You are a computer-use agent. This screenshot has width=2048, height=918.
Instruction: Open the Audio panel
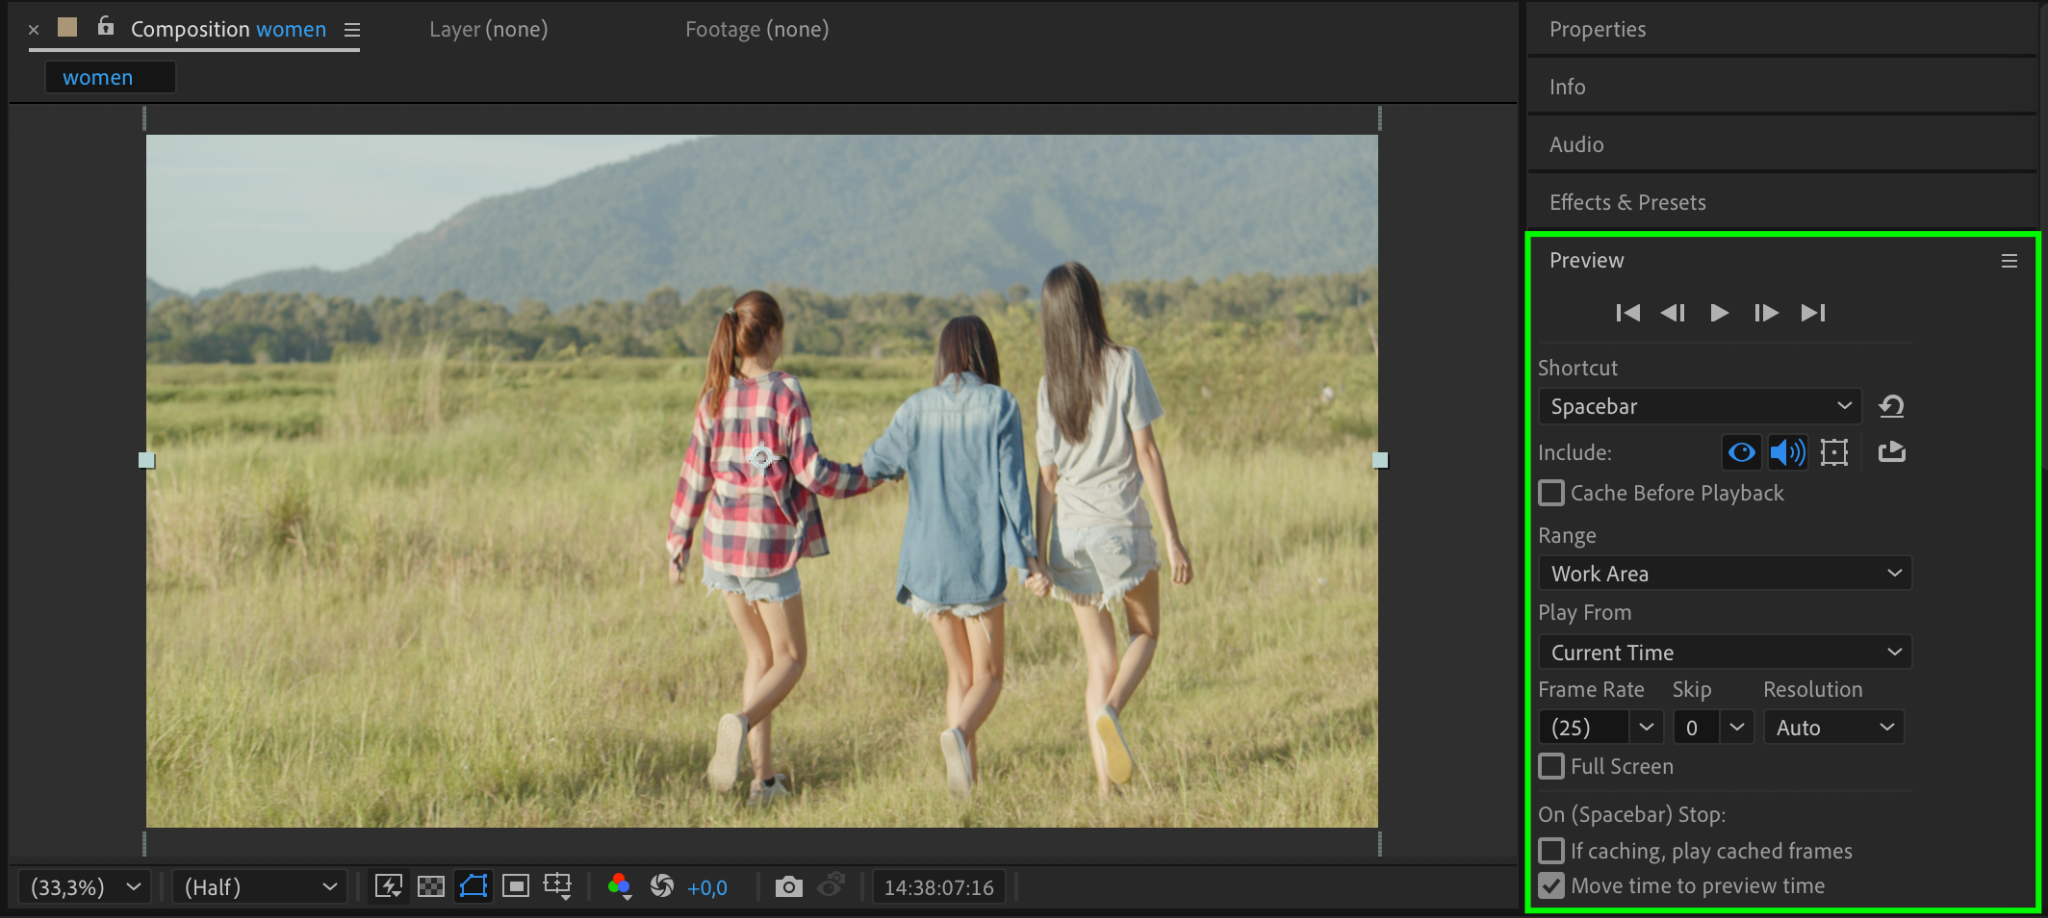1576,145
